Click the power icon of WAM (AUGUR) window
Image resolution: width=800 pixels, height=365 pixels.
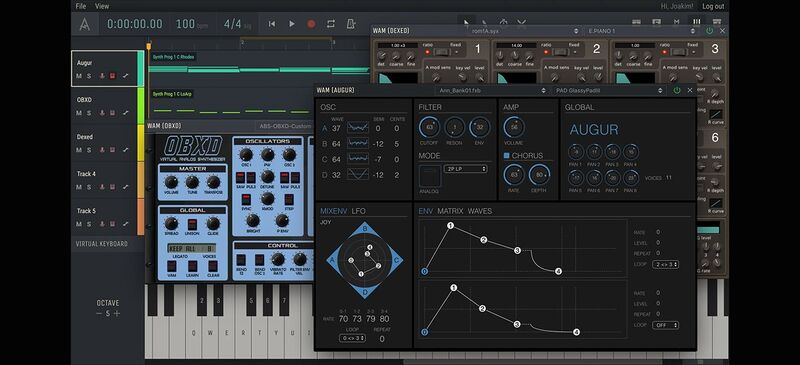pyautogui.click(x=677, y=90)
